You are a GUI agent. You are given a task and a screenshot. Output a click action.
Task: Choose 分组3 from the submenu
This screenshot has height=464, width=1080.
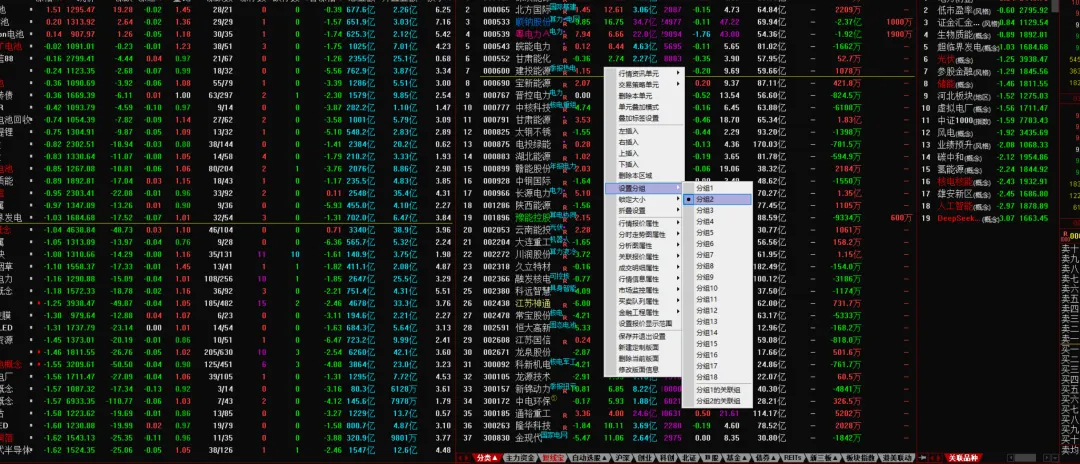[x=716, y=210]
